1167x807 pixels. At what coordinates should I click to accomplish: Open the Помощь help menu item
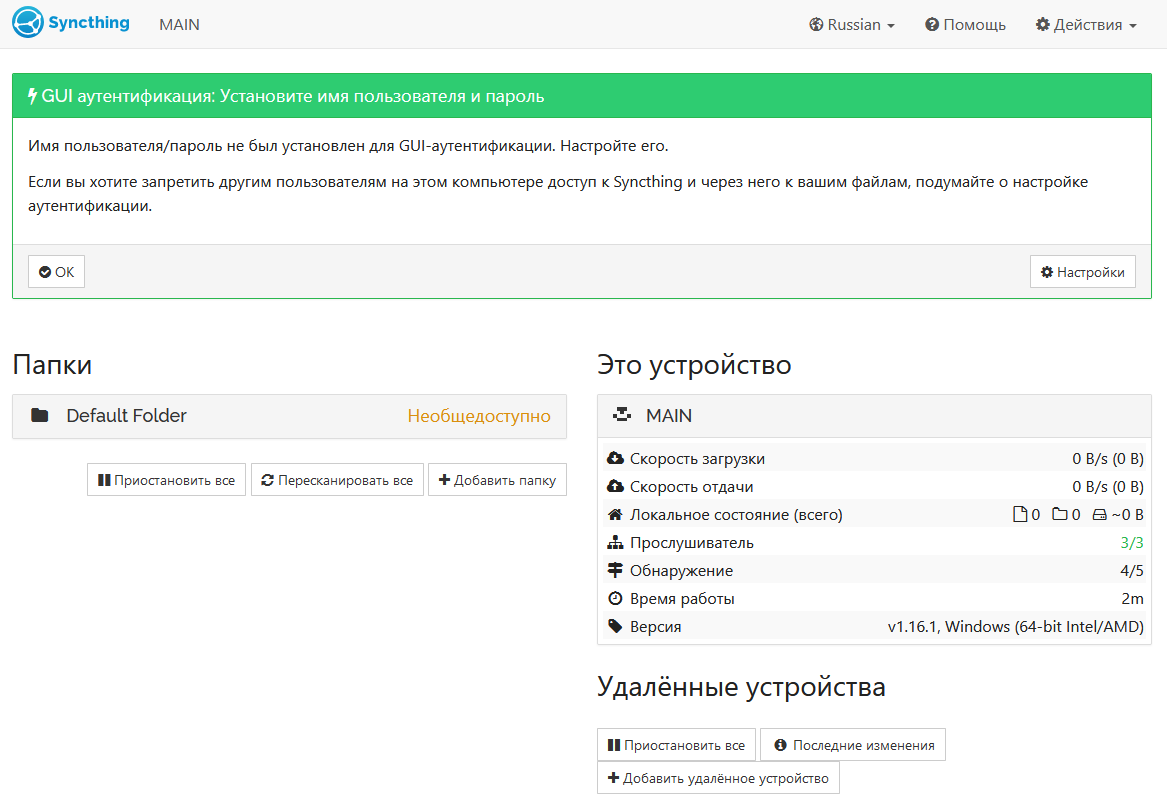(x=965, y=25)
